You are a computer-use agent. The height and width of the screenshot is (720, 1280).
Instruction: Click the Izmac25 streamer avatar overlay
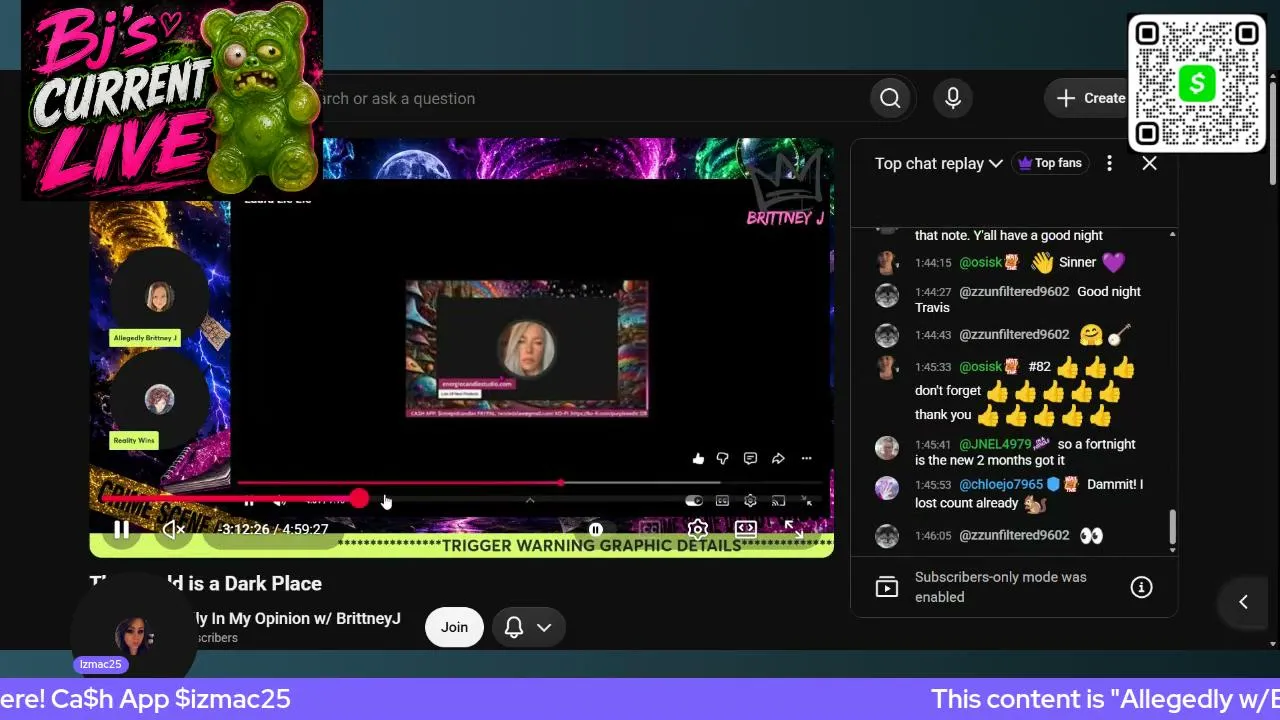[x=135, y=634]
